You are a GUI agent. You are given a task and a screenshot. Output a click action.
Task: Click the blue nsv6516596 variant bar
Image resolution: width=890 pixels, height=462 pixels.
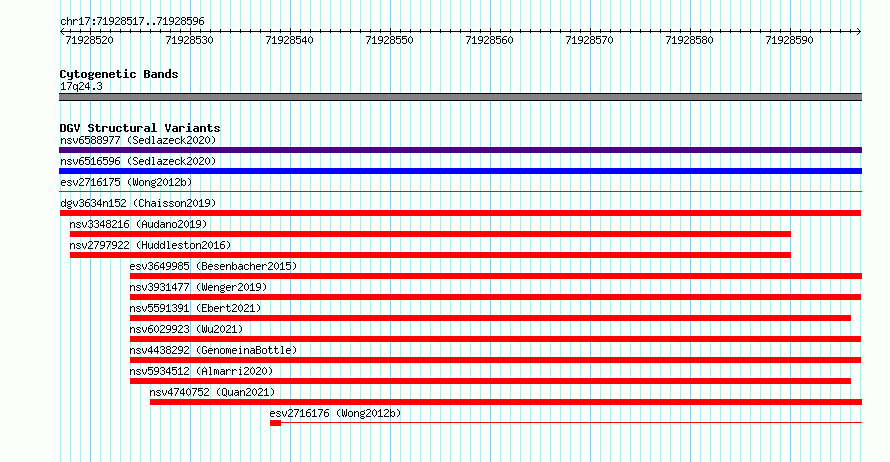(460, 171)
